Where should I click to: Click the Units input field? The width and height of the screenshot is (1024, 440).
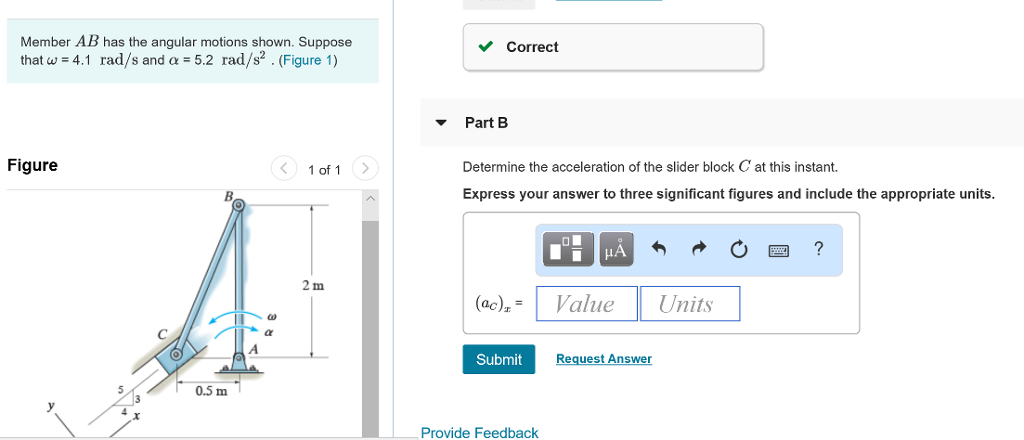[x=690, y=304]
